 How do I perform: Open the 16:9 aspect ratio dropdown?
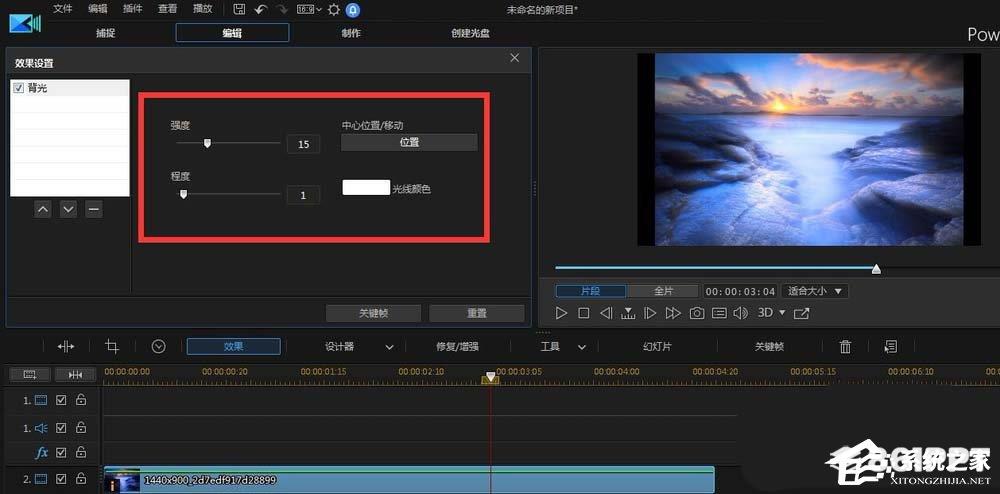pyautogui.click(x=309, y=10)
